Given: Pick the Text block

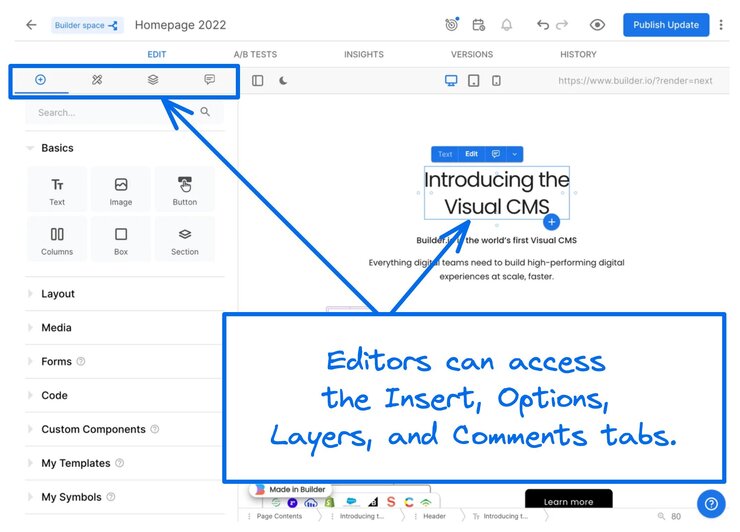Looking at the screenshot, I should pyautogui.click(x=57, y=189).
